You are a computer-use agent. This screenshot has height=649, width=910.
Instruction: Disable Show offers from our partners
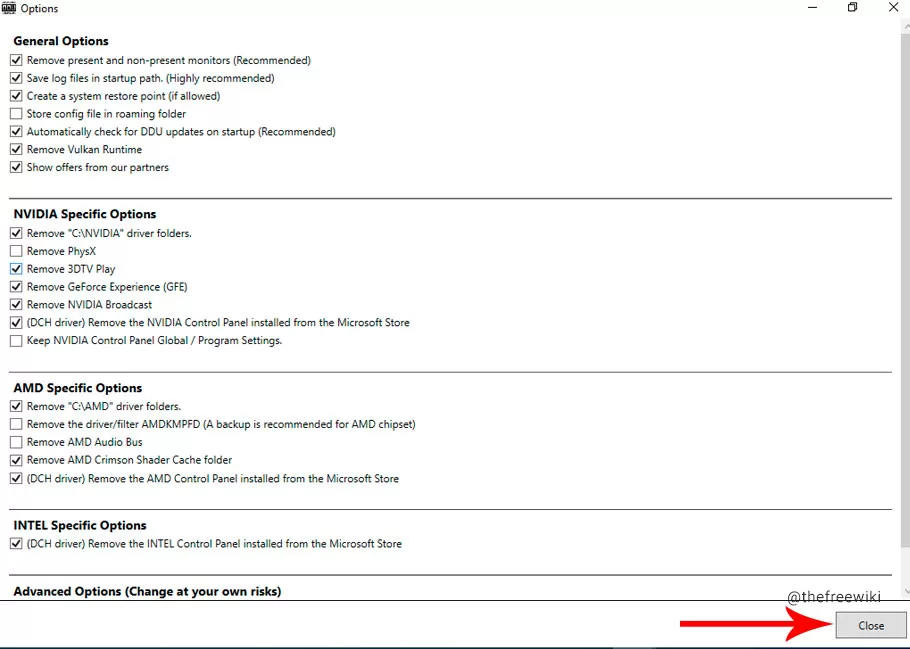coord(16,167)
